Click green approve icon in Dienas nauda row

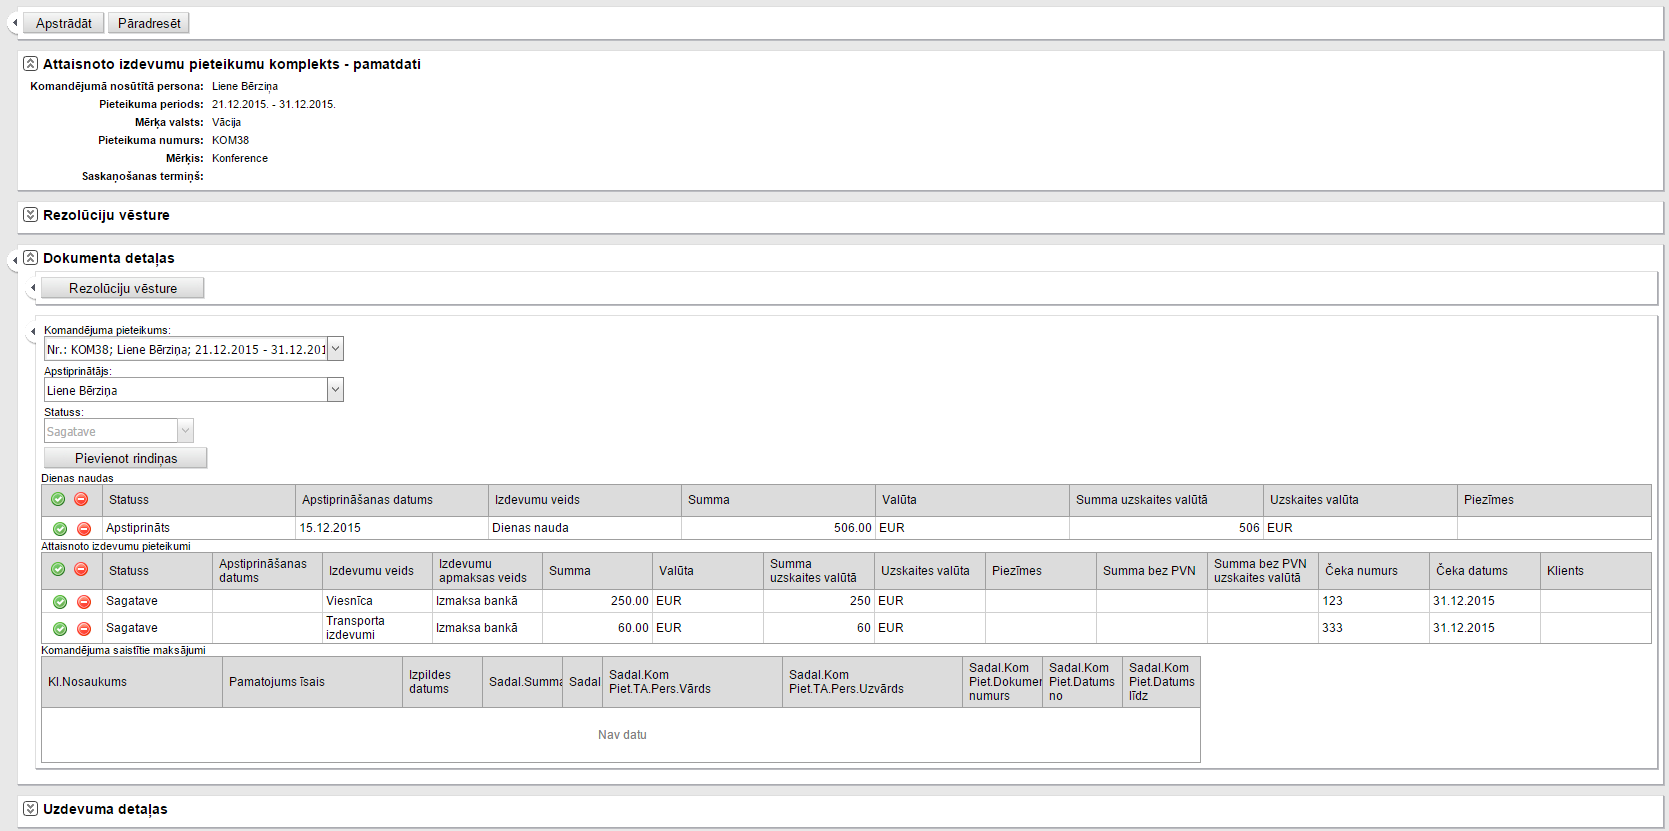[60, 529]
